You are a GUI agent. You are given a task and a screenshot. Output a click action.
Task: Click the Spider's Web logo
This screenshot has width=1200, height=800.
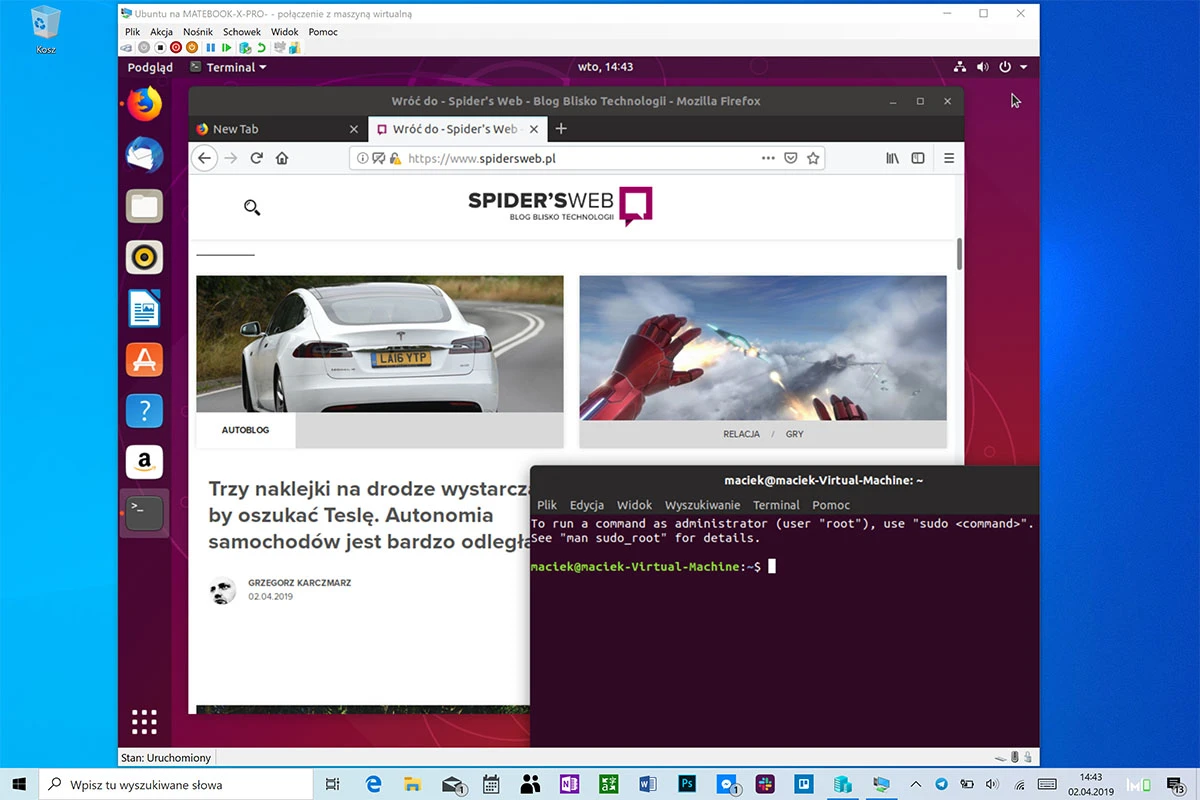click(560, 205)
